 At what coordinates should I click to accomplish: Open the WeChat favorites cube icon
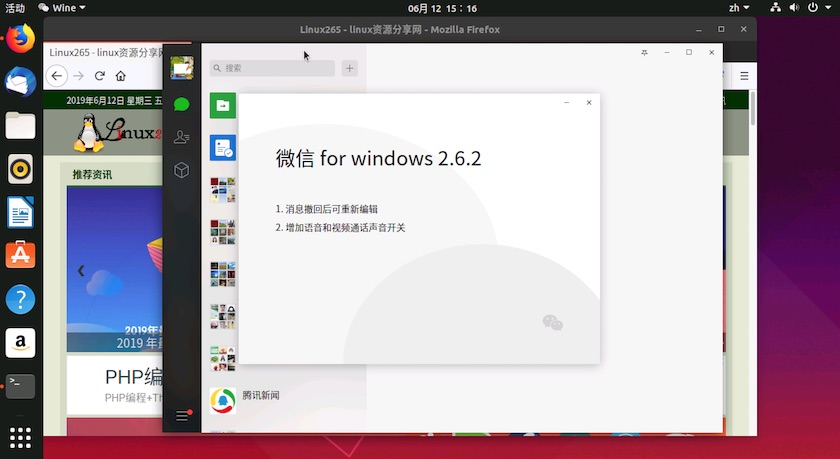click(182, 170)
